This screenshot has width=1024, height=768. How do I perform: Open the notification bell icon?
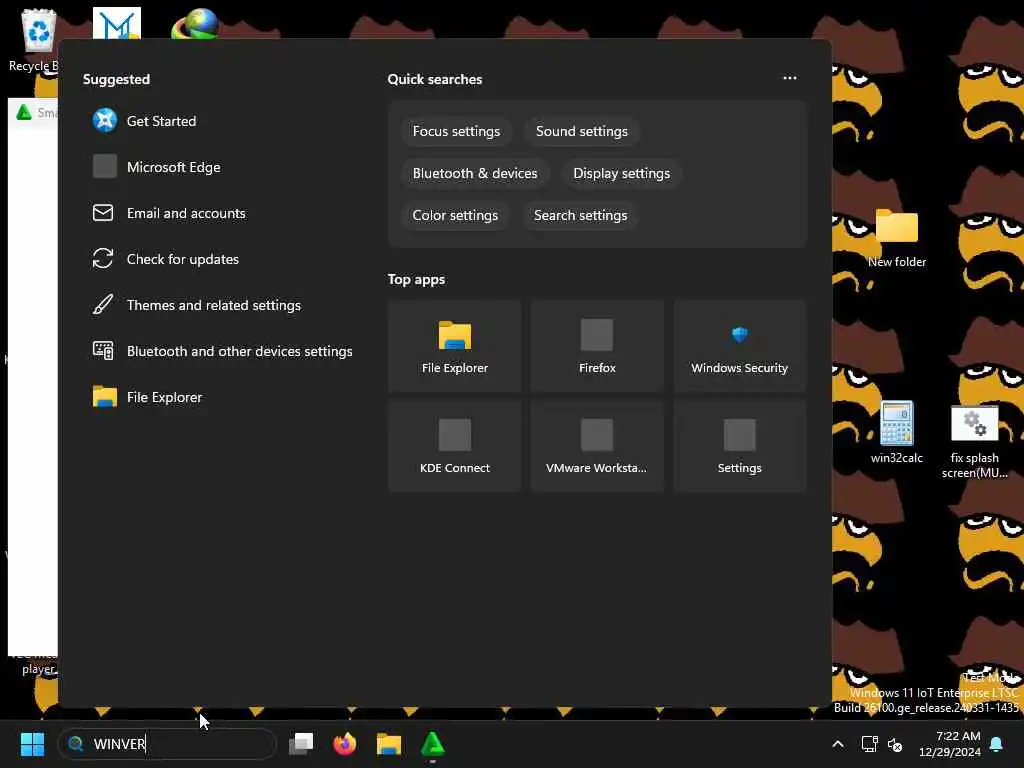click(x=997, y=744)
